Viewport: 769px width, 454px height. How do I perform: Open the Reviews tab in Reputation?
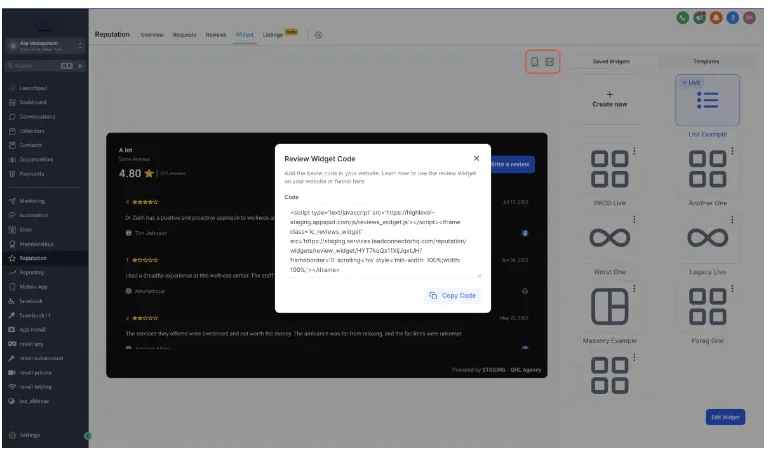(x=216, y=35)
